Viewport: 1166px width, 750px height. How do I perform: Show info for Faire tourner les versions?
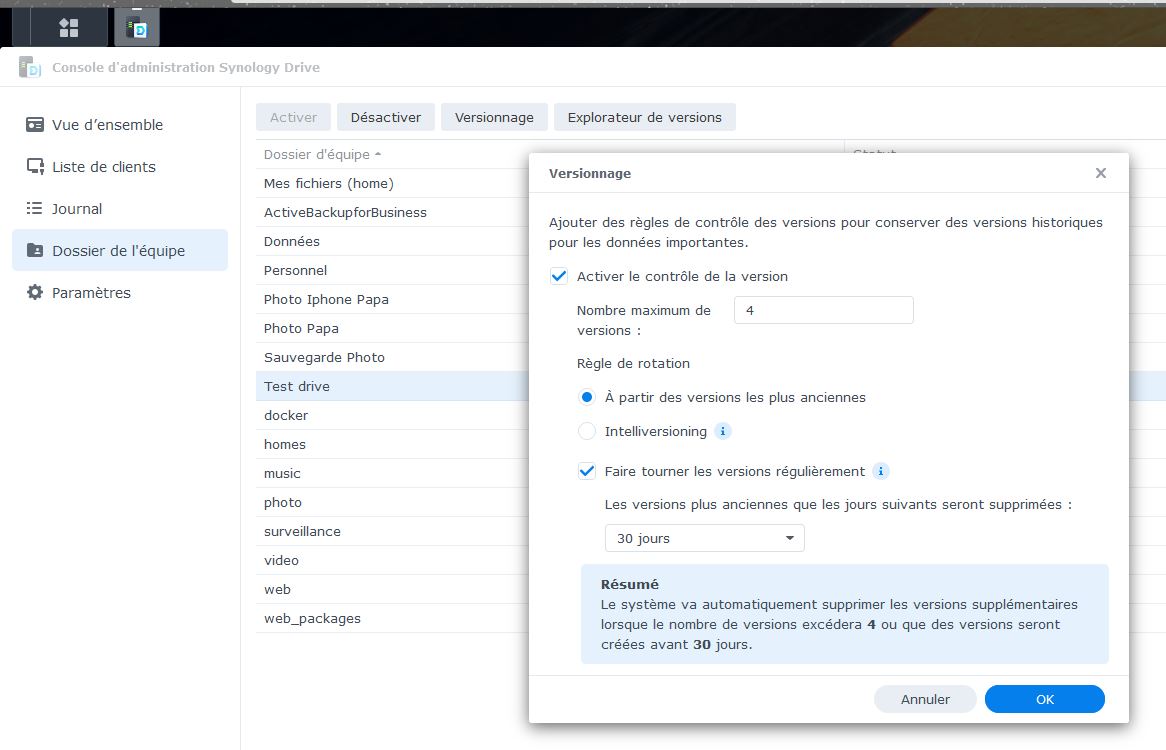pos(881,471)
